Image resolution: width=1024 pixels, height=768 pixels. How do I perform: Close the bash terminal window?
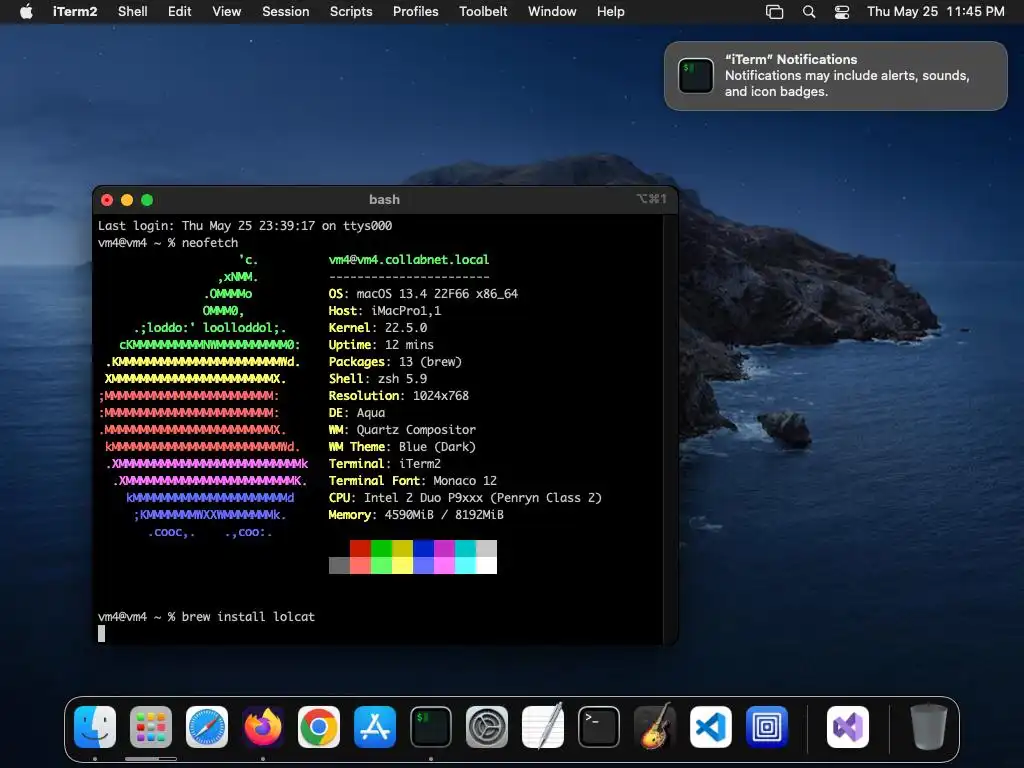[x=107, y=200]
